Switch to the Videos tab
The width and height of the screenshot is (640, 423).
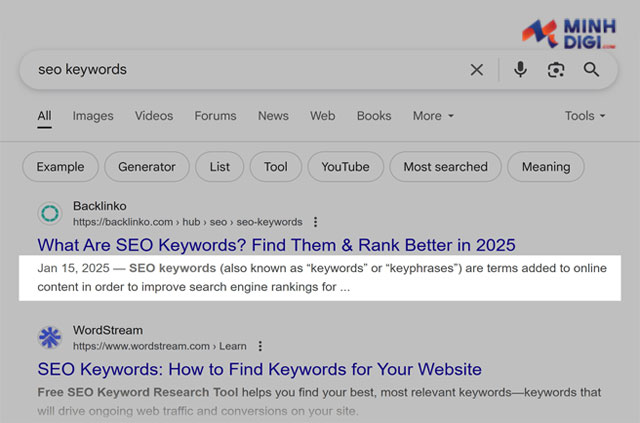(154, 116)
